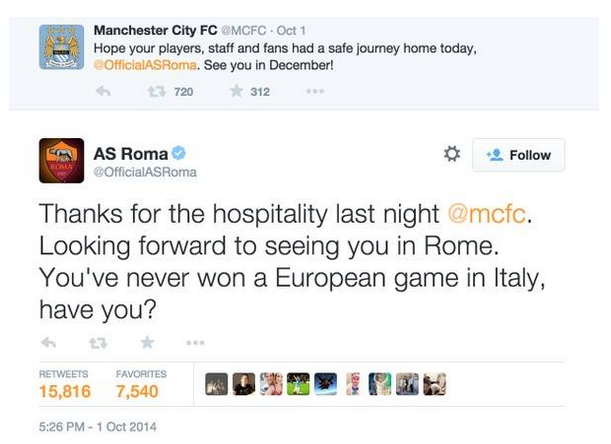Open more options on Manchester City tweet
The width and height of the screenshot is (611, 444).
tap(315, 92)
